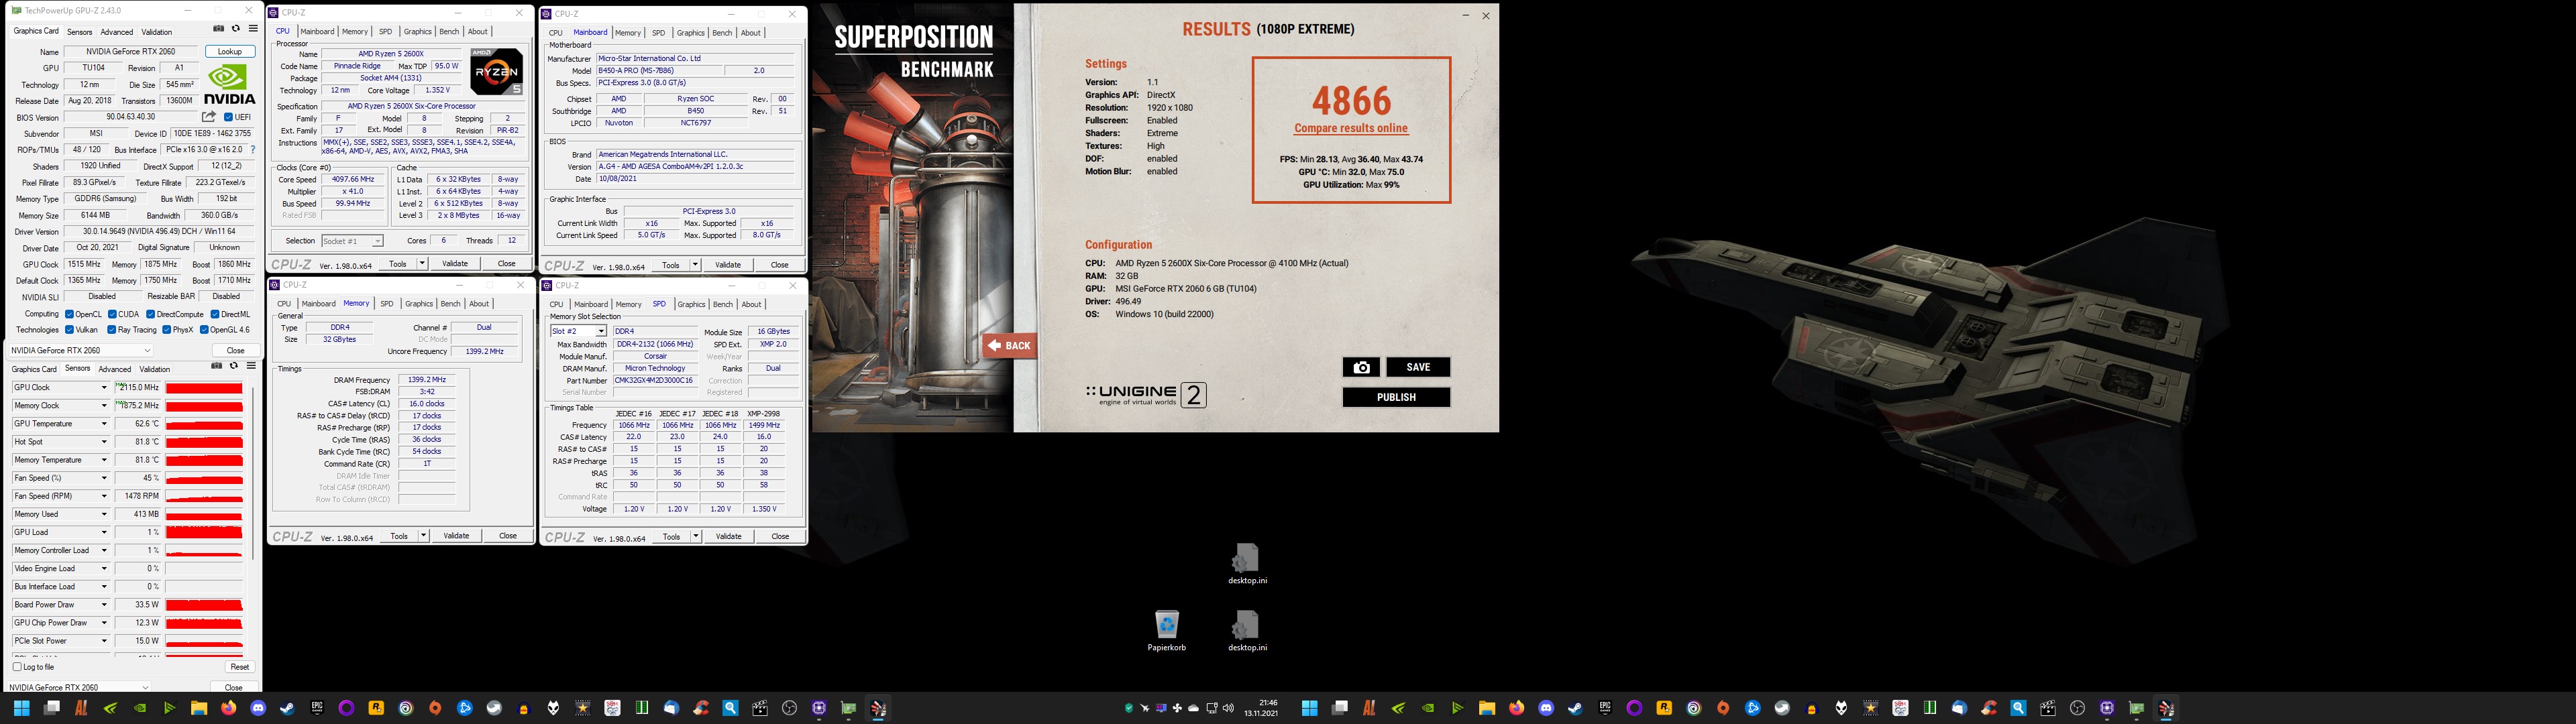
Task: Click the GPU-Z title bar app icon
Action: 16,11
